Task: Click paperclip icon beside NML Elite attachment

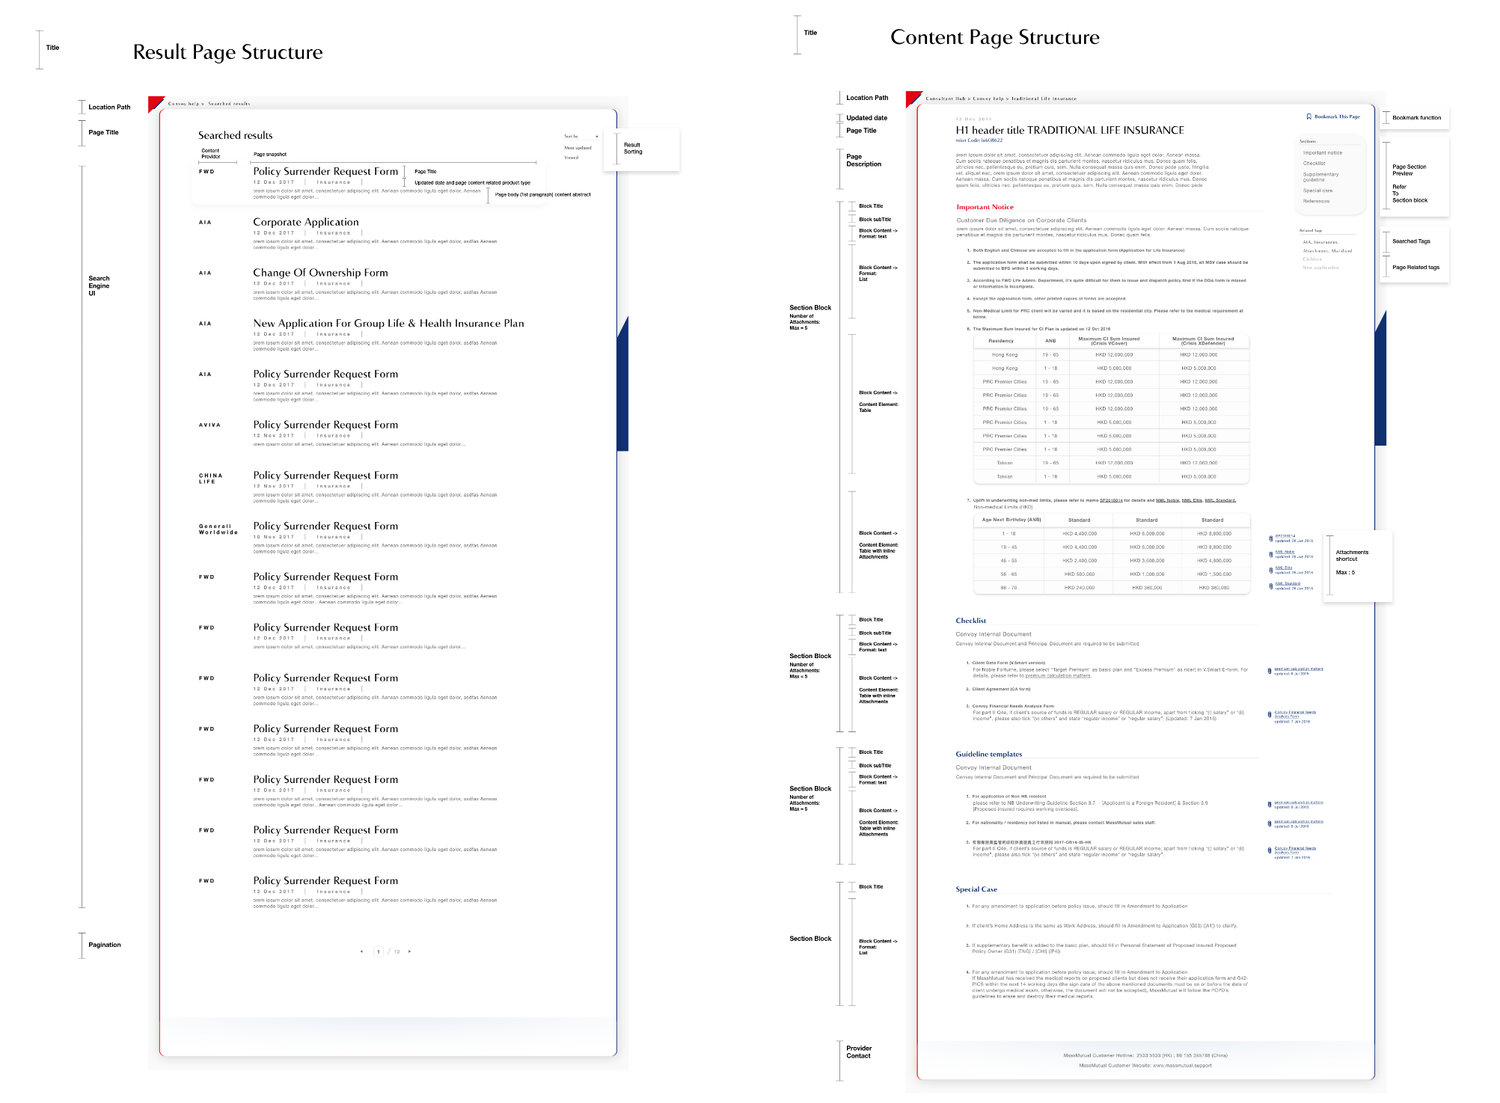Action: [1271, 570]
